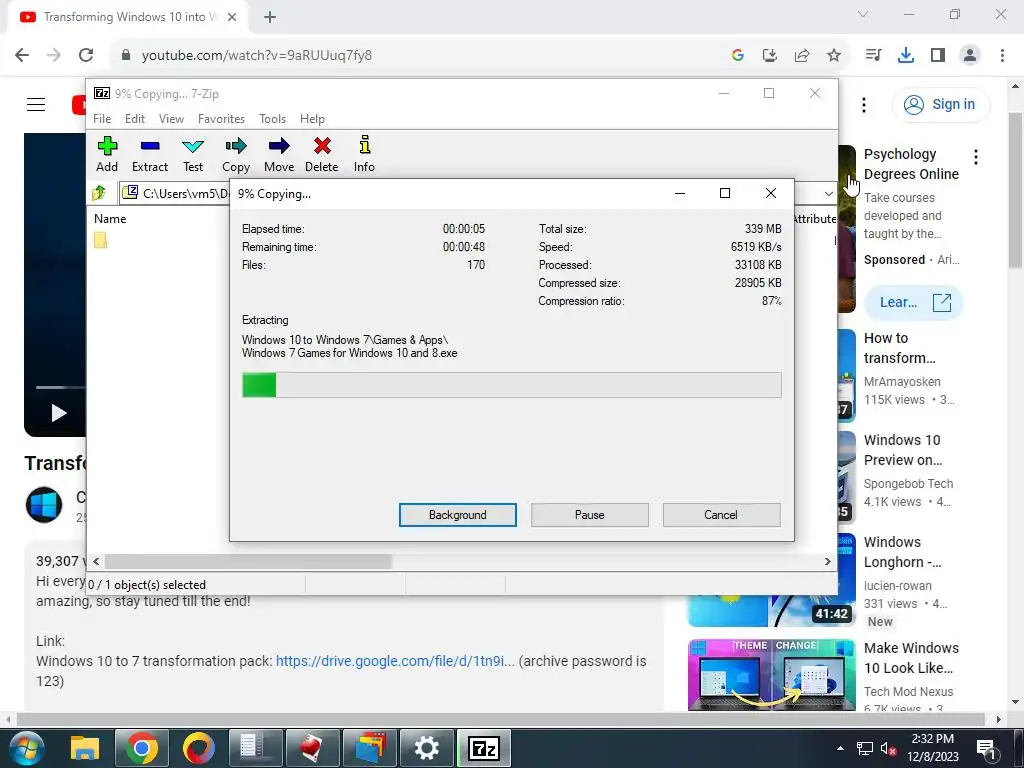
Task: Click the Move toolbar icon
Action: (x=279, y=154)
